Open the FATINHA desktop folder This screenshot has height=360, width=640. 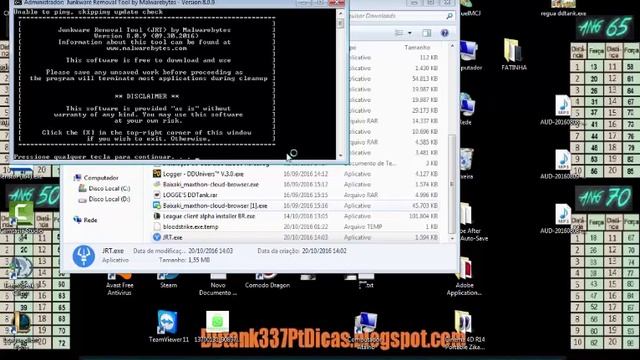tap(513, 54)
